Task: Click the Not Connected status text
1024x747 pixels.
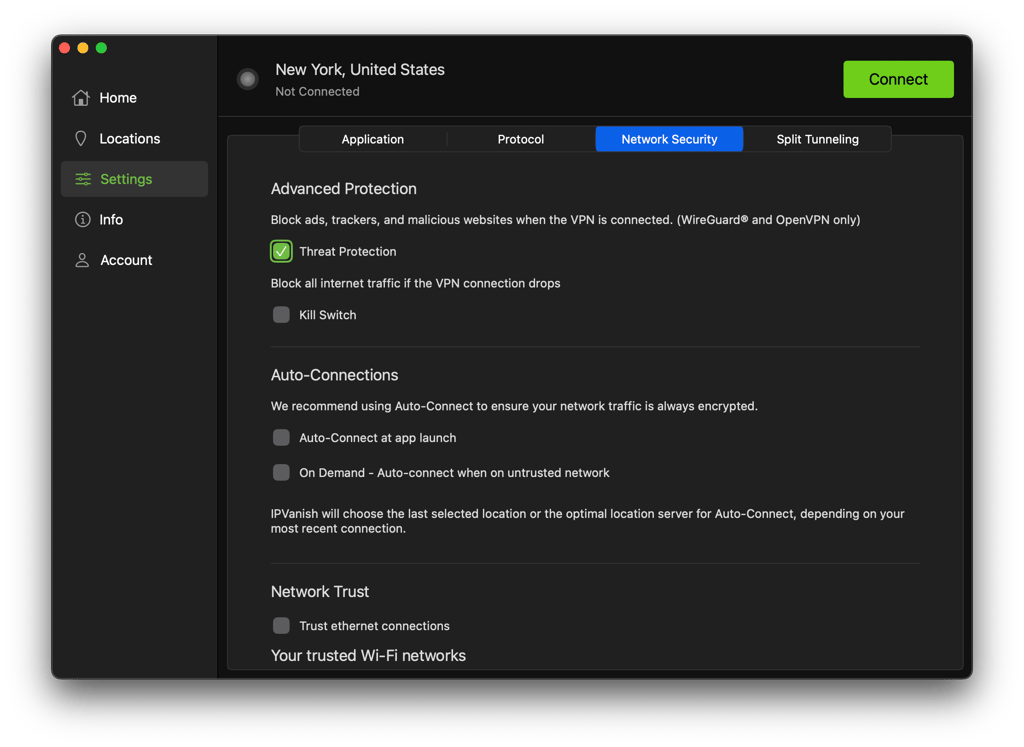Action: [317, 91]
